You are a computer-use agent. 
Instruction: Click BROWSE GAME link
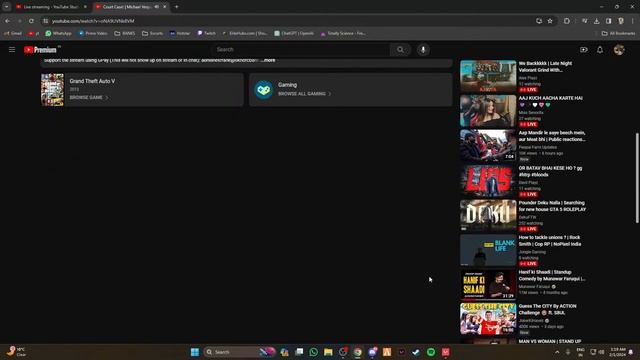89,98
